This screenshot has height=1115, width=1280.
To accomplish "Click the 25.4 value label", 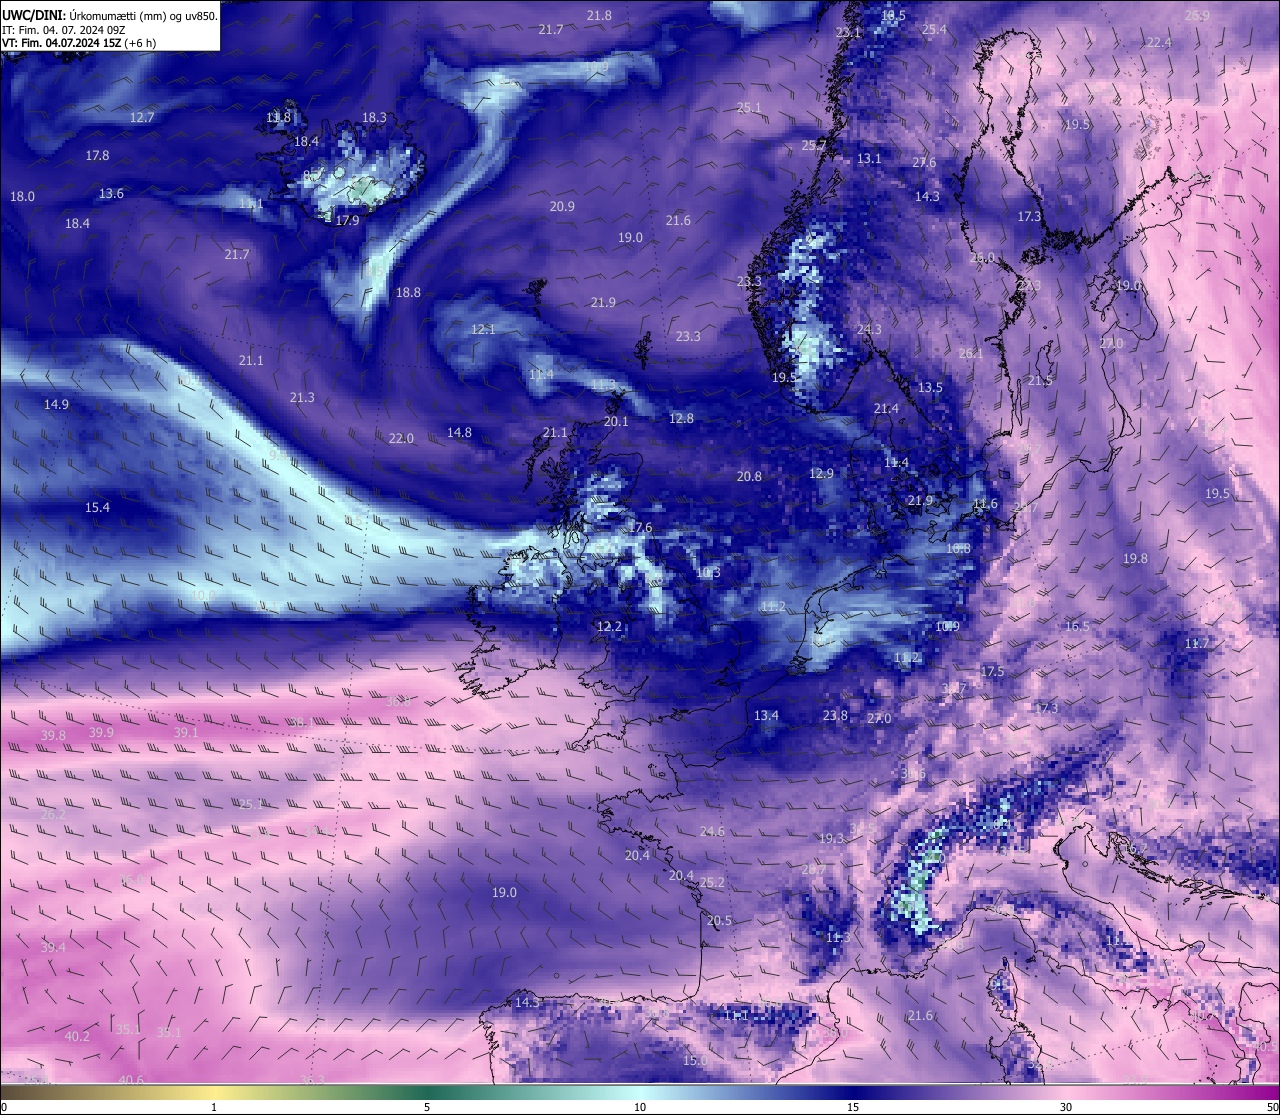I will point(934,30).
